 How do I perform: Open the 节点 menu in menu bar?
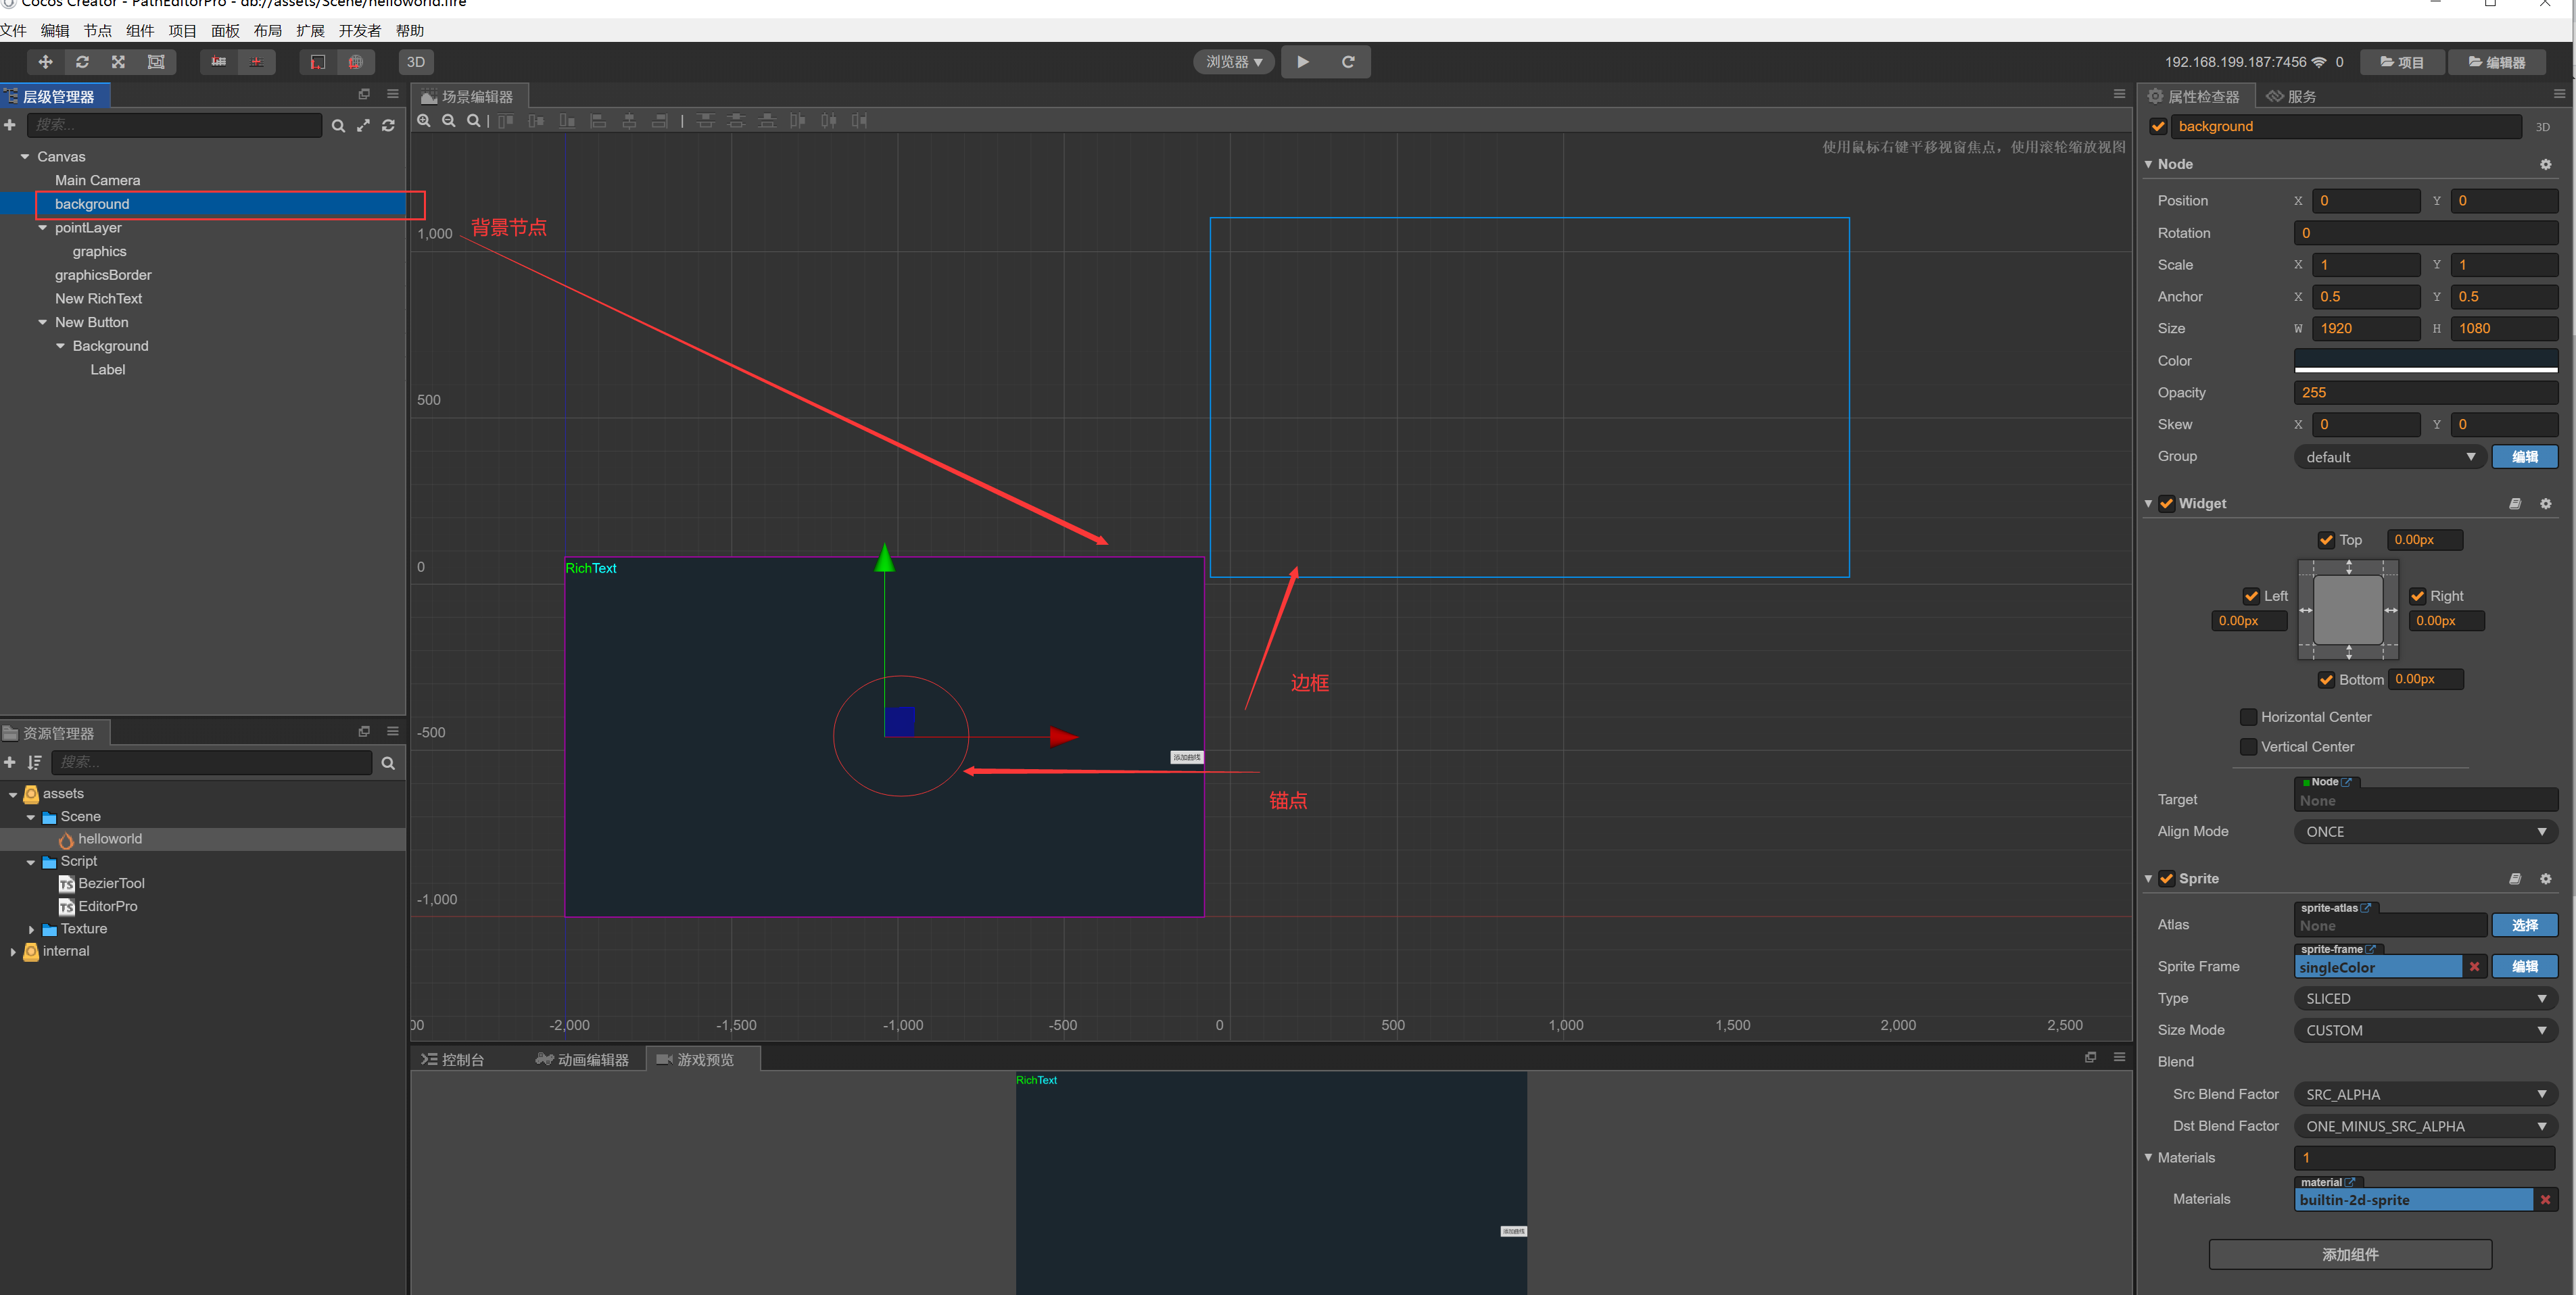click(97, 31)
